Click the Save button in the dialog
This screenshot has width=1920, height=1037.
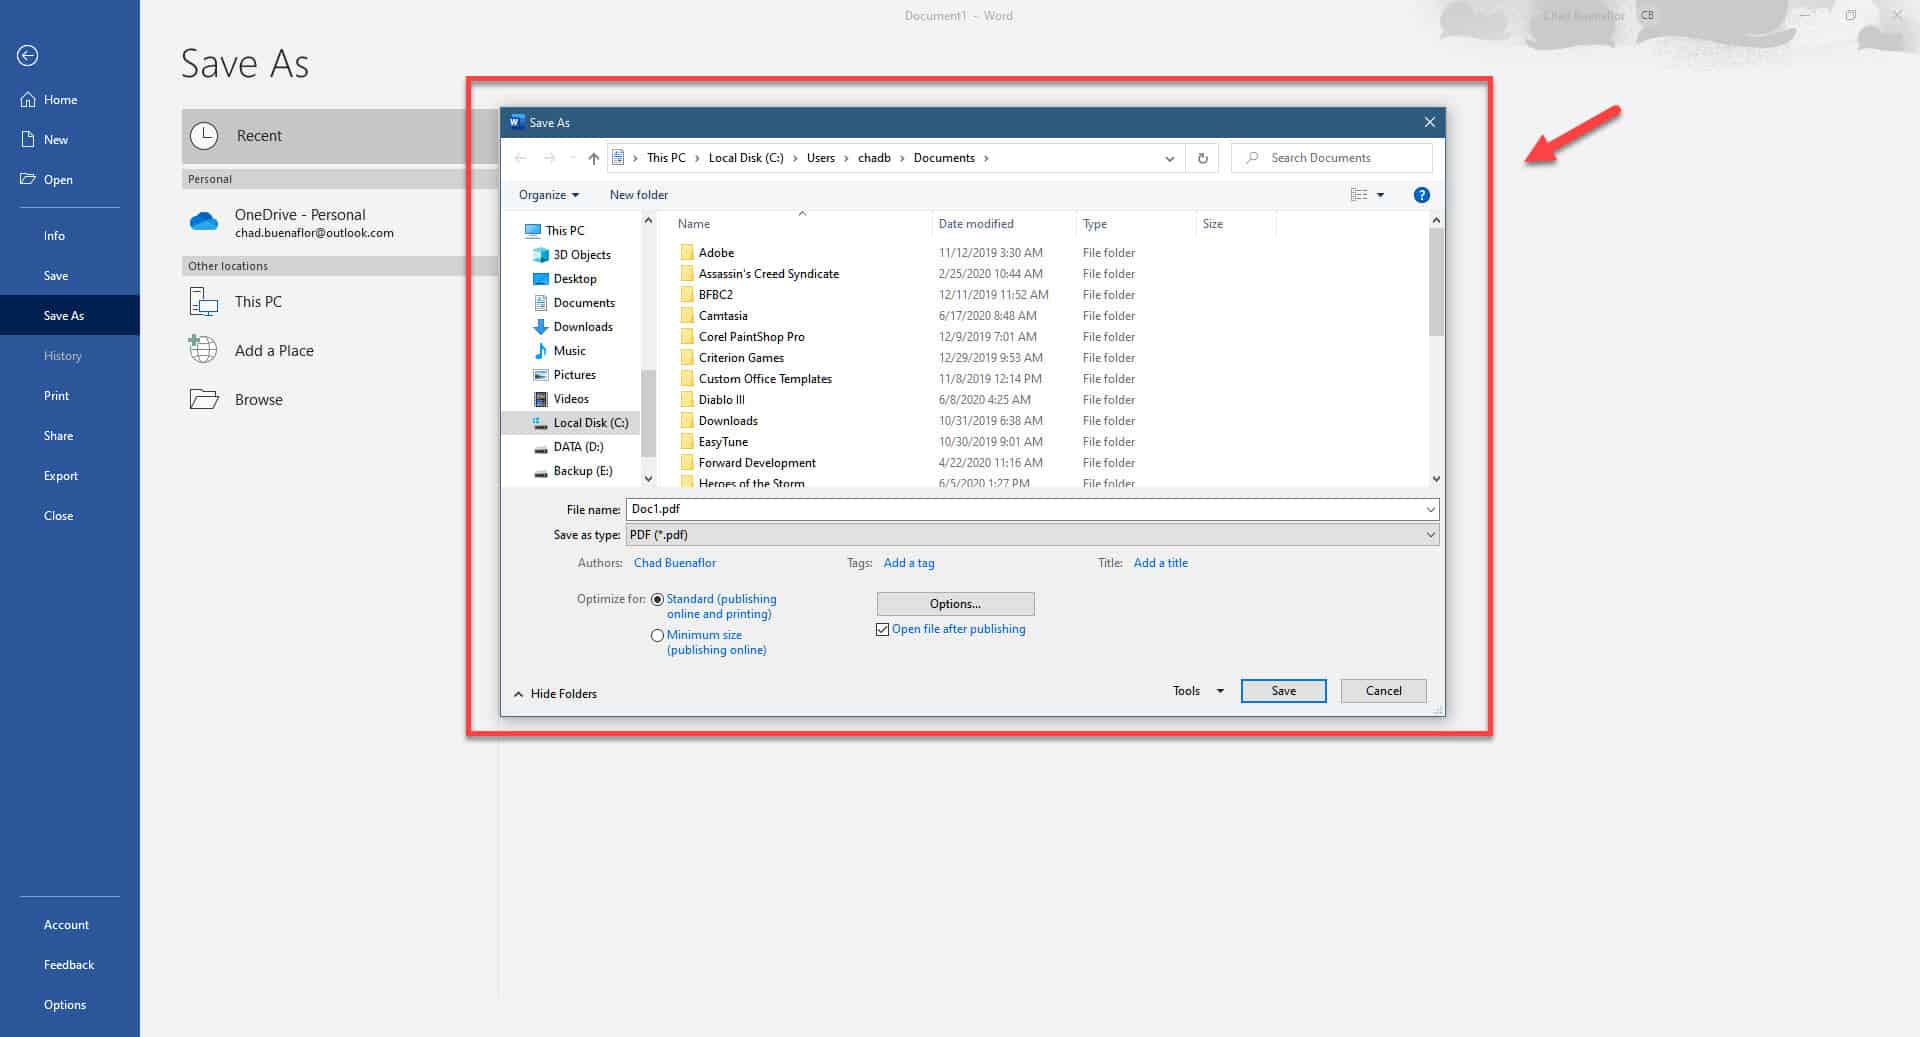pyautogui.click(x=1283, y=691)
